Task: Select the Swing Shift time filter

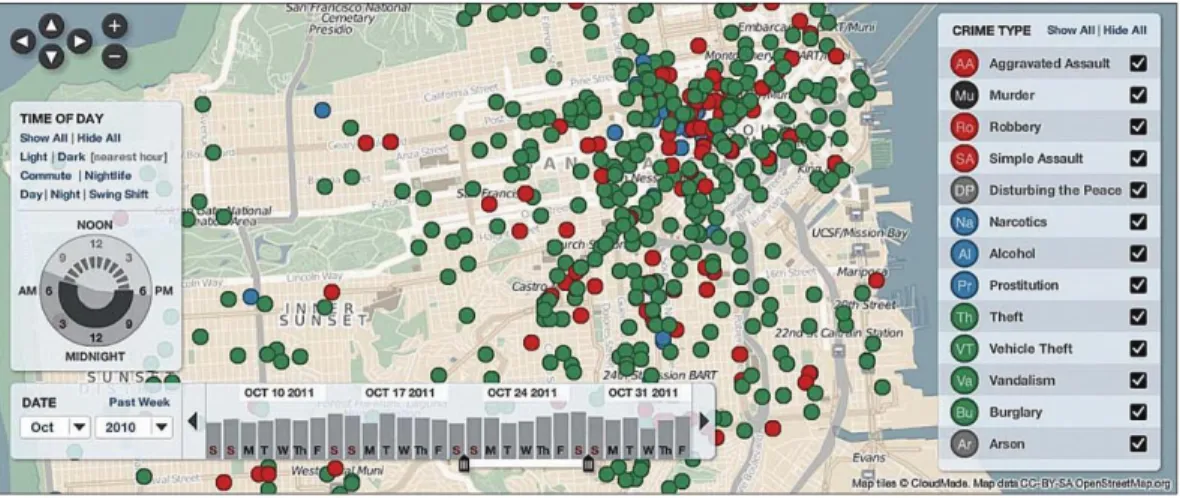Action: pyautogui.click(x=118, y=194)
